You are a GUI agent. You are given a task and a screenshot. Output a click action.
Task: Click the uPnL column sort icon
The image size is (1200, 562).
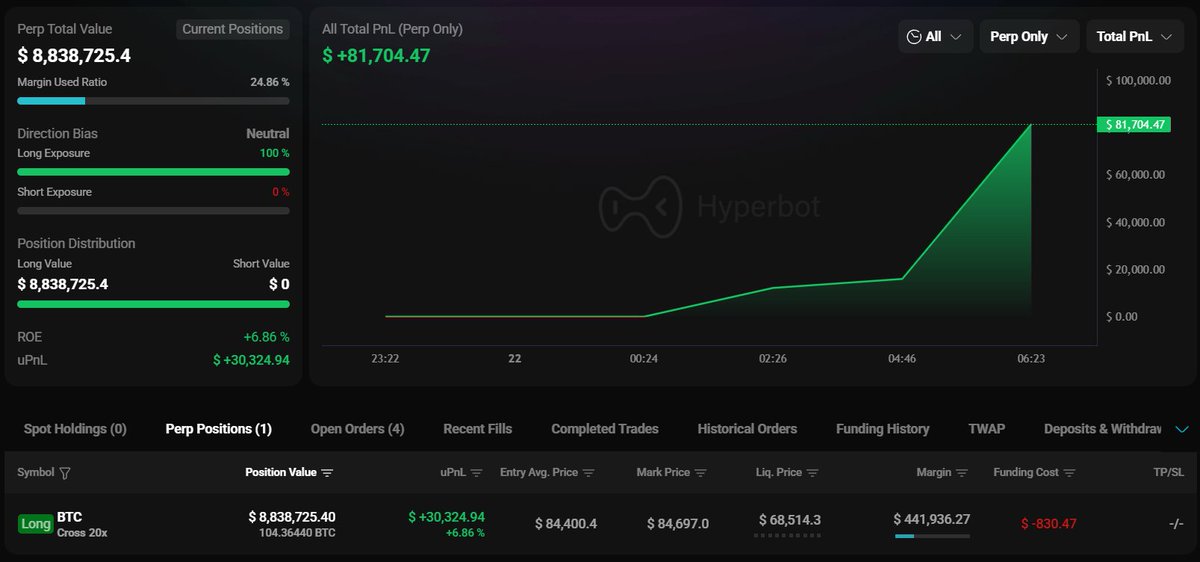476,473
